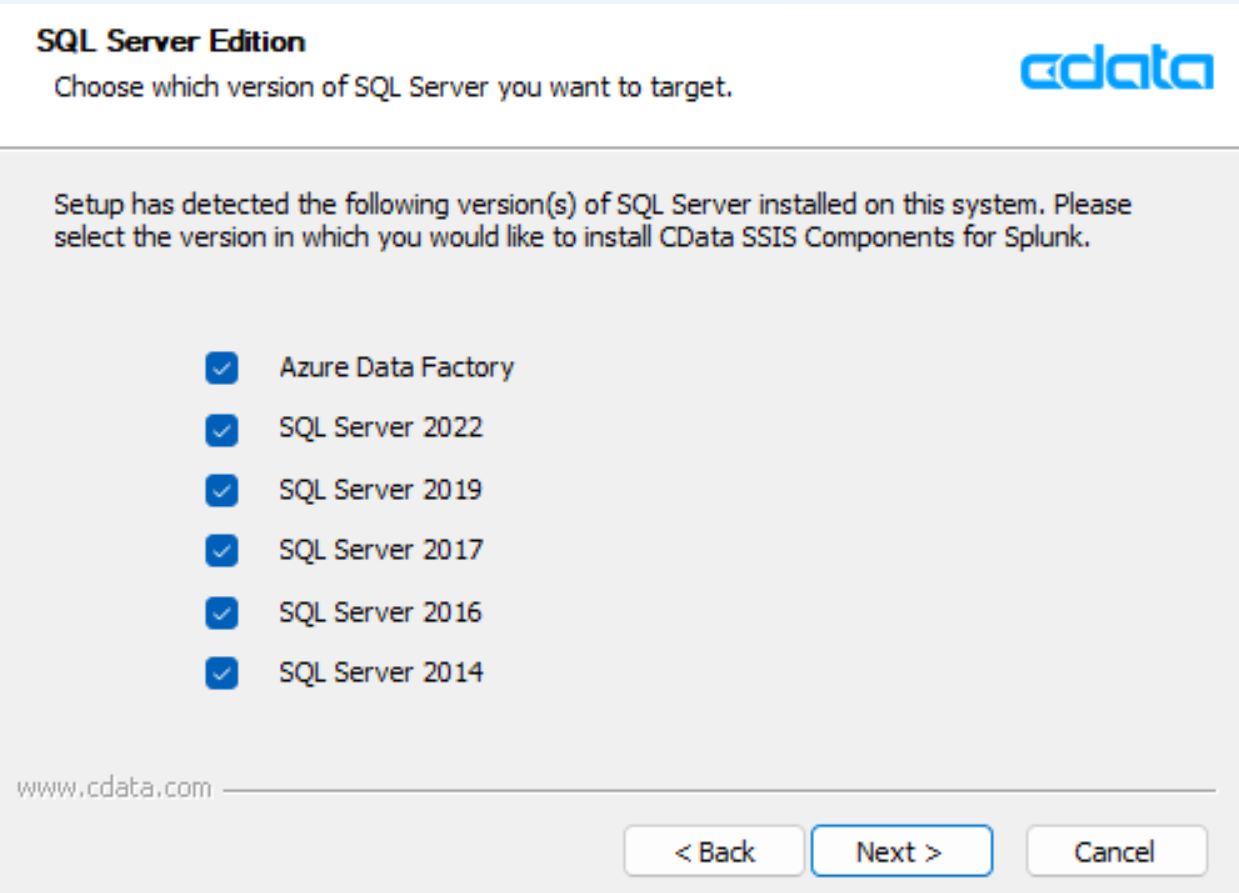Go back with the < Back button
The image size is (1239, 893).
(714, 851)
